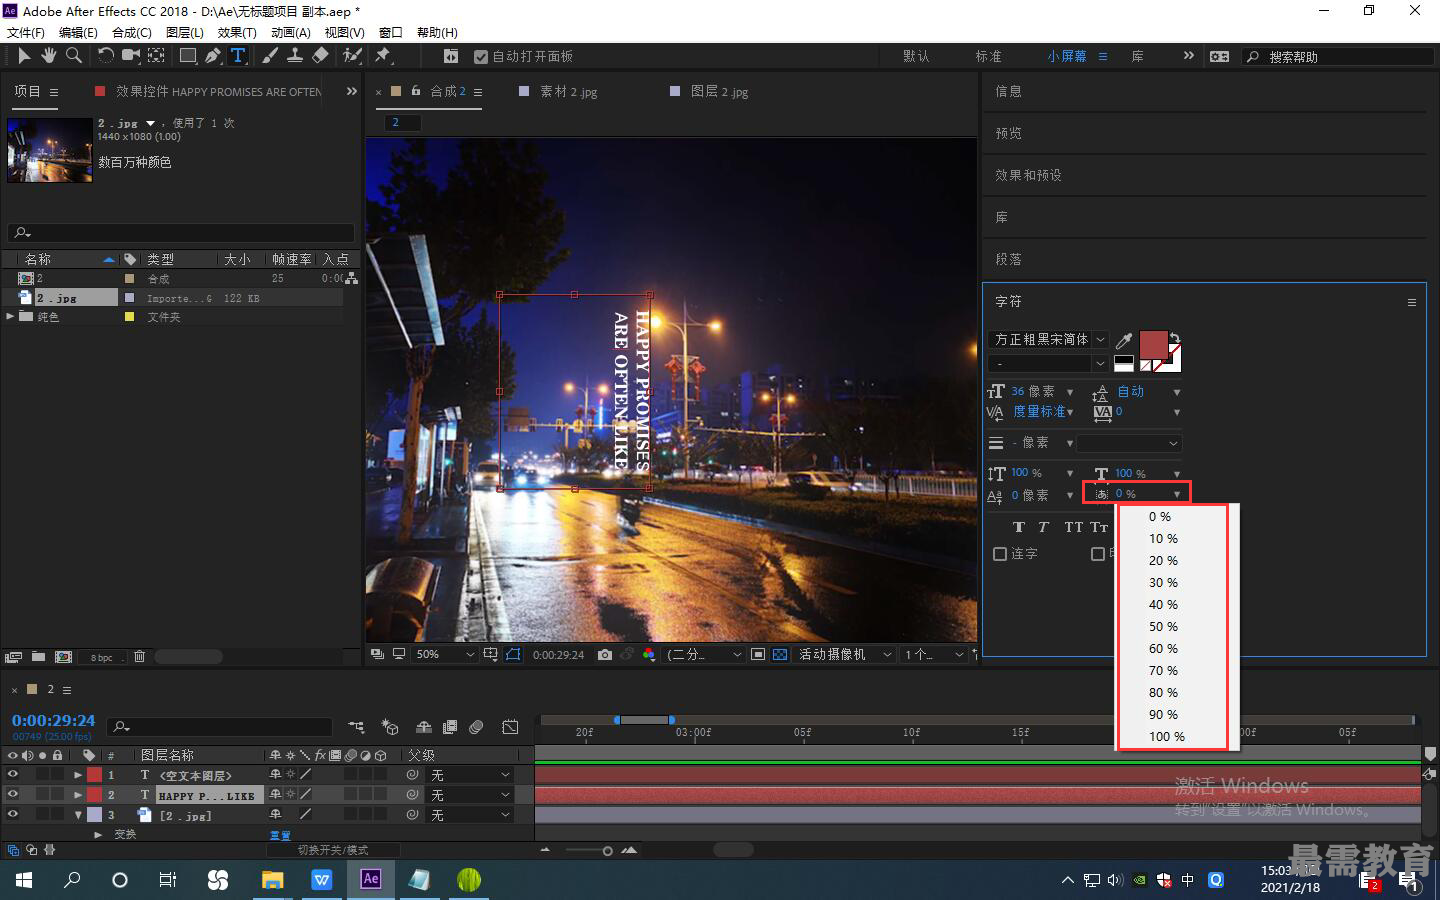Open the font family dropdown 方正粗黑宋简体

1048,340
